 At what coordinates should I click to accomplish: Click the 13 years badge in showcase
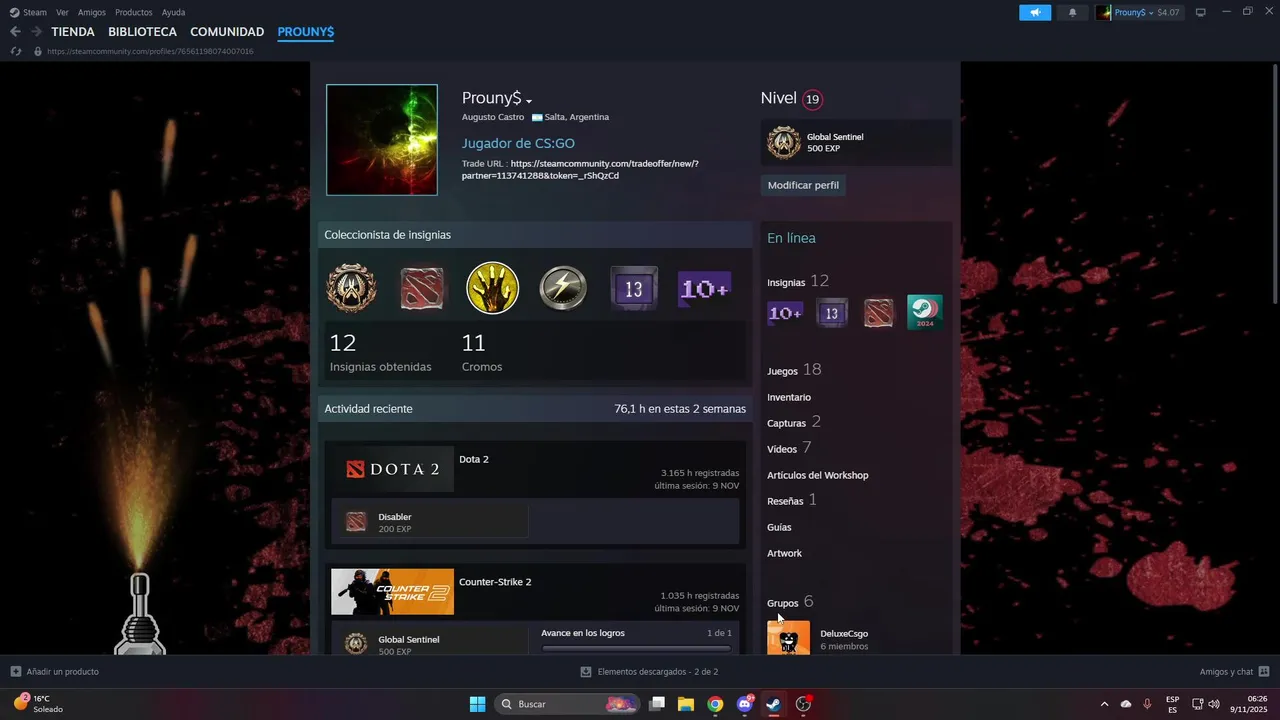click(x=633, y=289)
